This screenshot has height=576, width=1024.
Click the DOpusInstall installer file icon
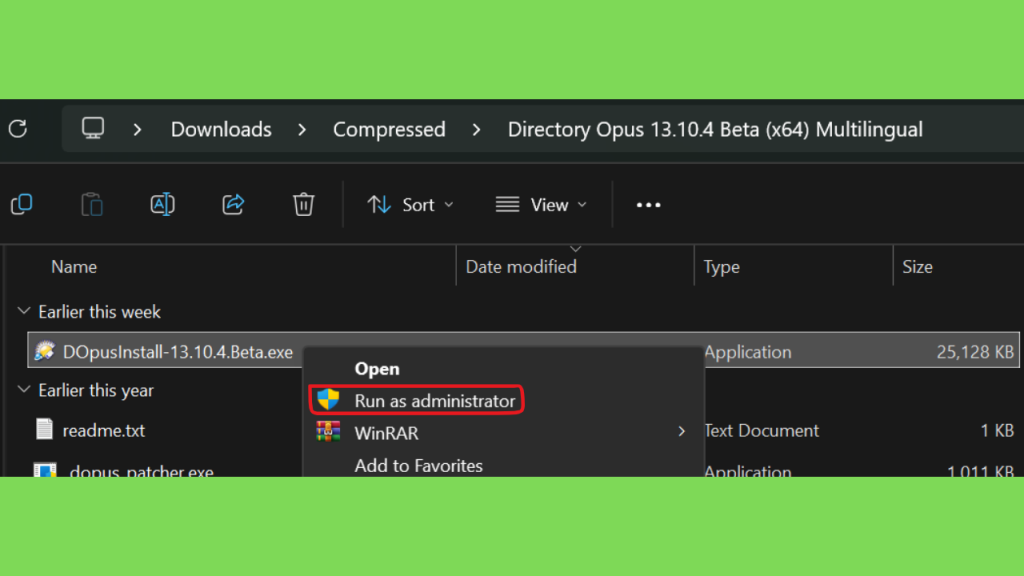44,351
